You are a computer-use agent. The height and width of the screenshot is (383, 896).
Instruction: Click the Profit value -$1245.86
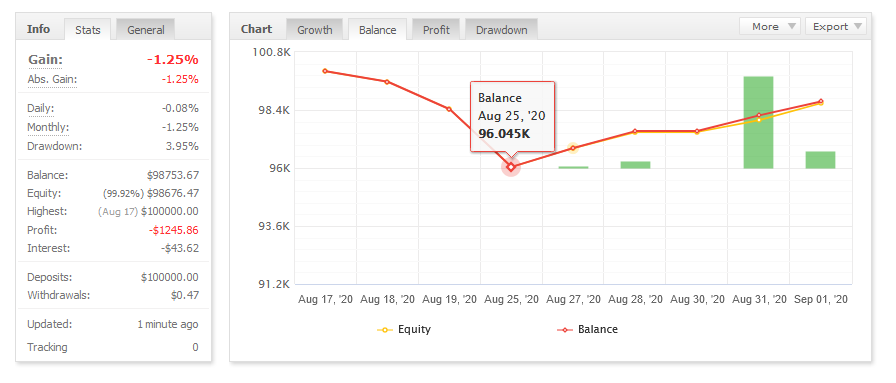pos(173,230)
